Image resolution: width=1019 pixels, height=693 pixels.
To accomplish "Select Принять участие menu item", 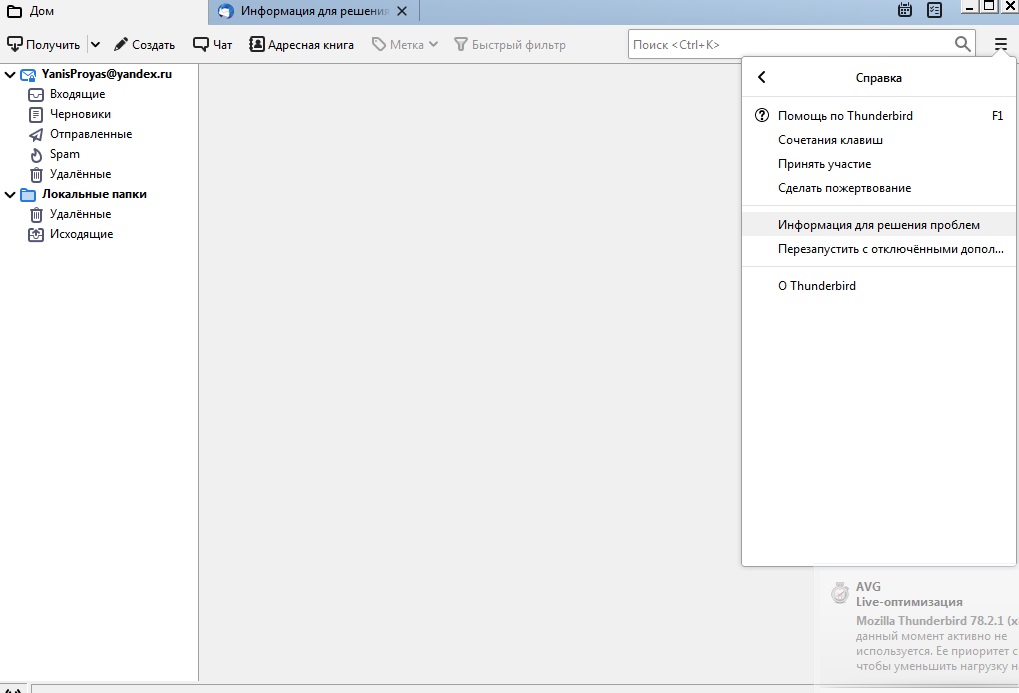I will click(x=879, y=164).
